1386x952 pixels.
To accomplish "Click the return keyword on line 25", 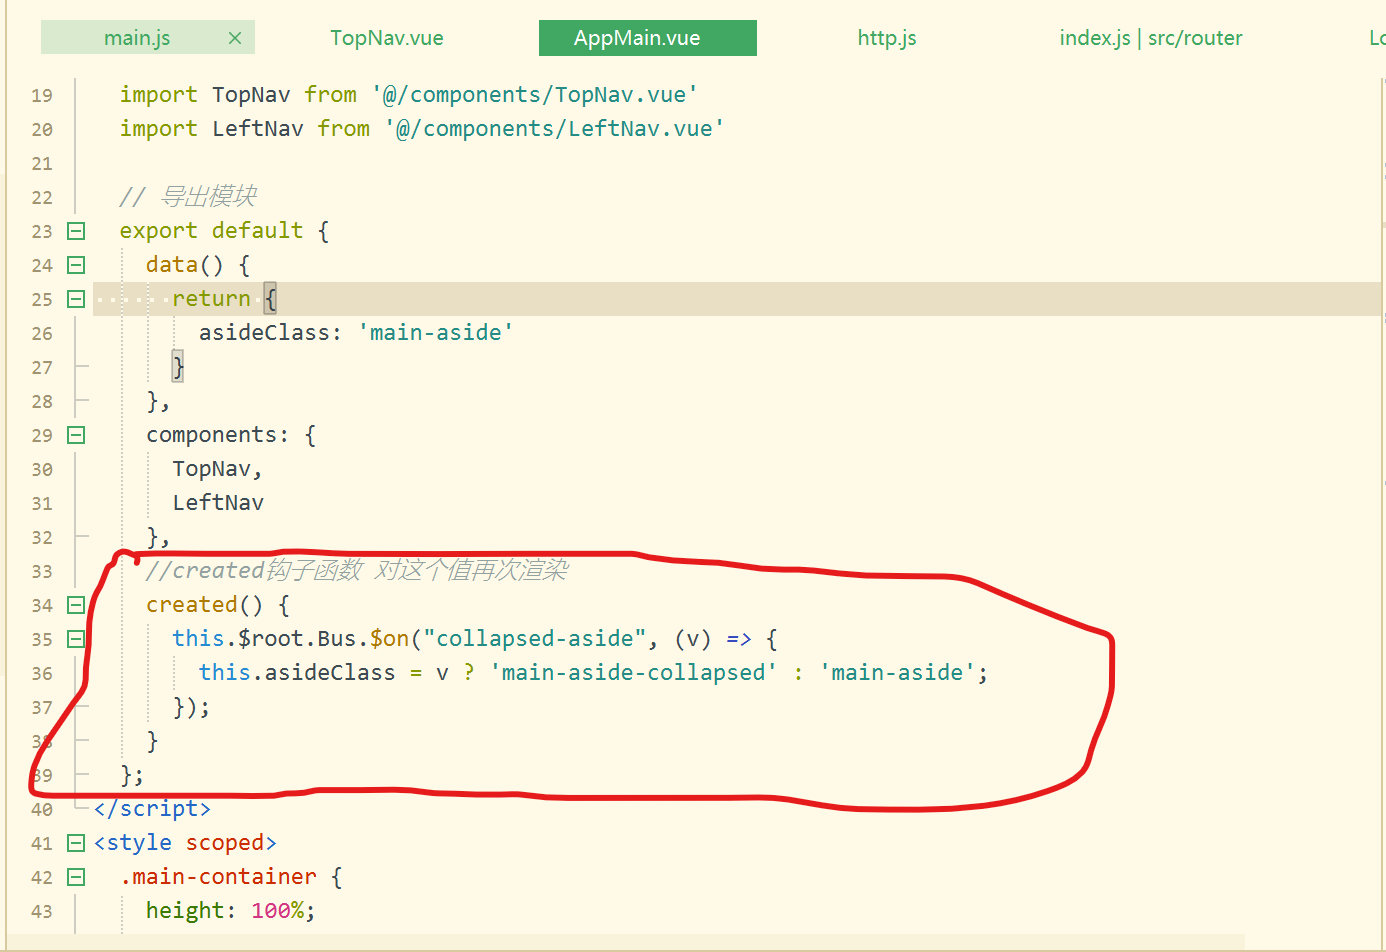I will coord(211,299).
